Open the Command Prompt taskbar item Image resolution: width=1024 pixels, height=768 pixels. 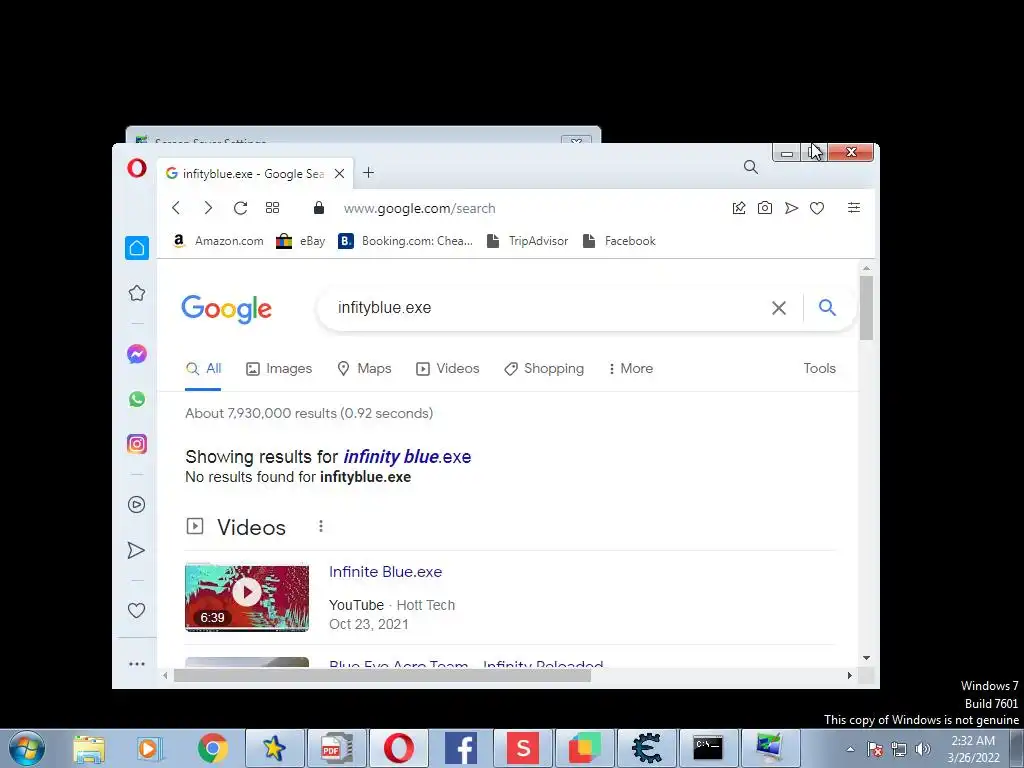(708, 748)
